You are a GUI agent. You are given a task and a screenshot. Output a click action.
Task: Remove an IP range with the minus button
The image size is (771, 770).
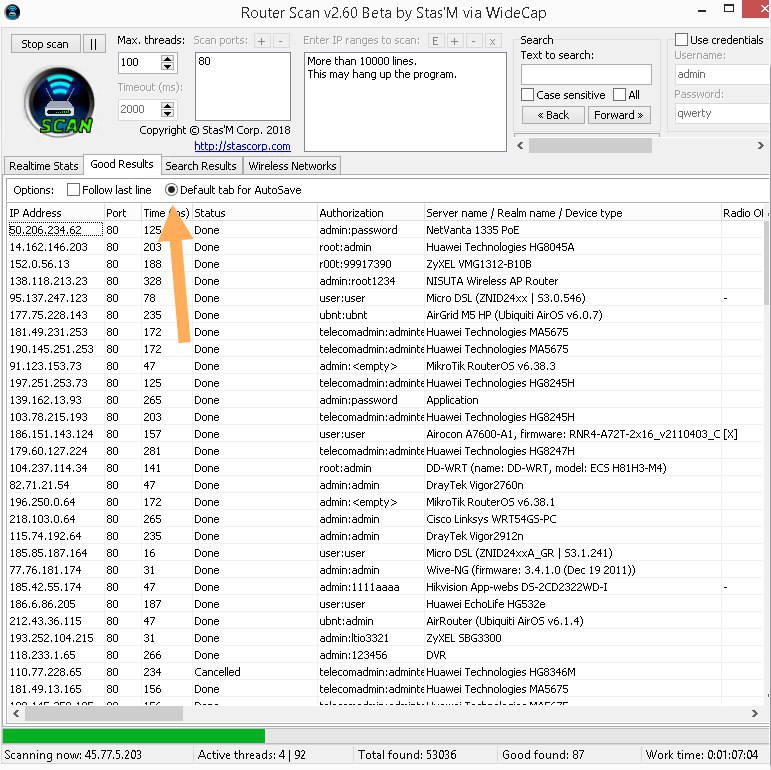pos(473,41)
